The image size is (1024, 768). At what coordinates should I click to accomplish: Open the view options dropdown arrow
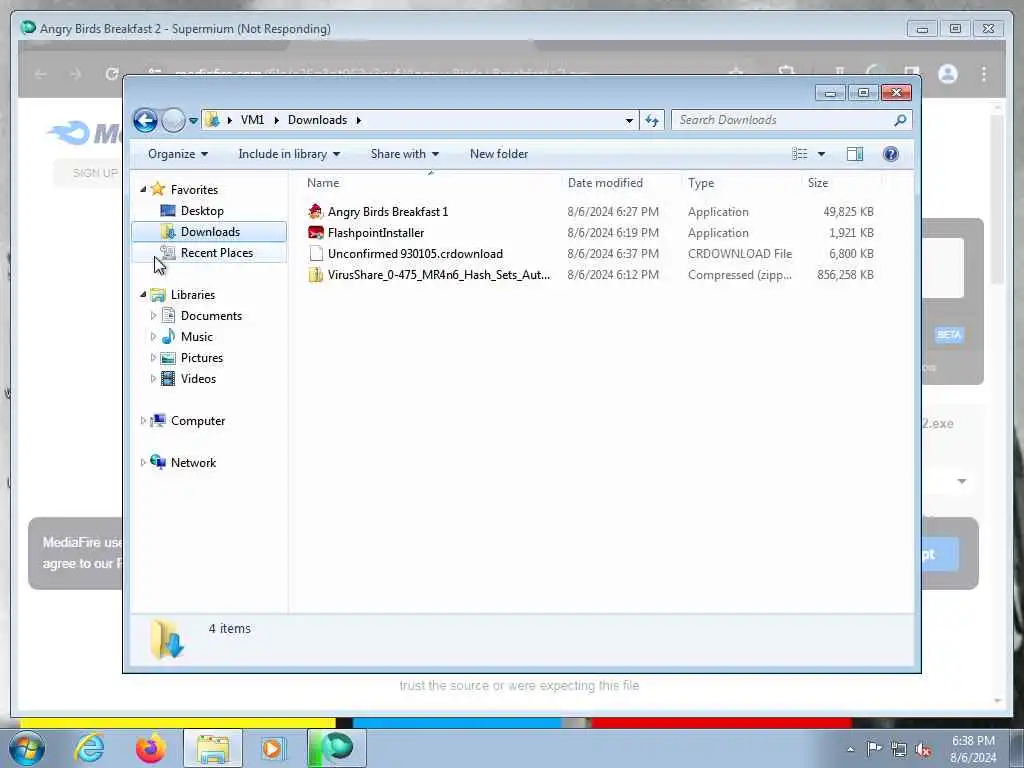(x=822, y=154)
